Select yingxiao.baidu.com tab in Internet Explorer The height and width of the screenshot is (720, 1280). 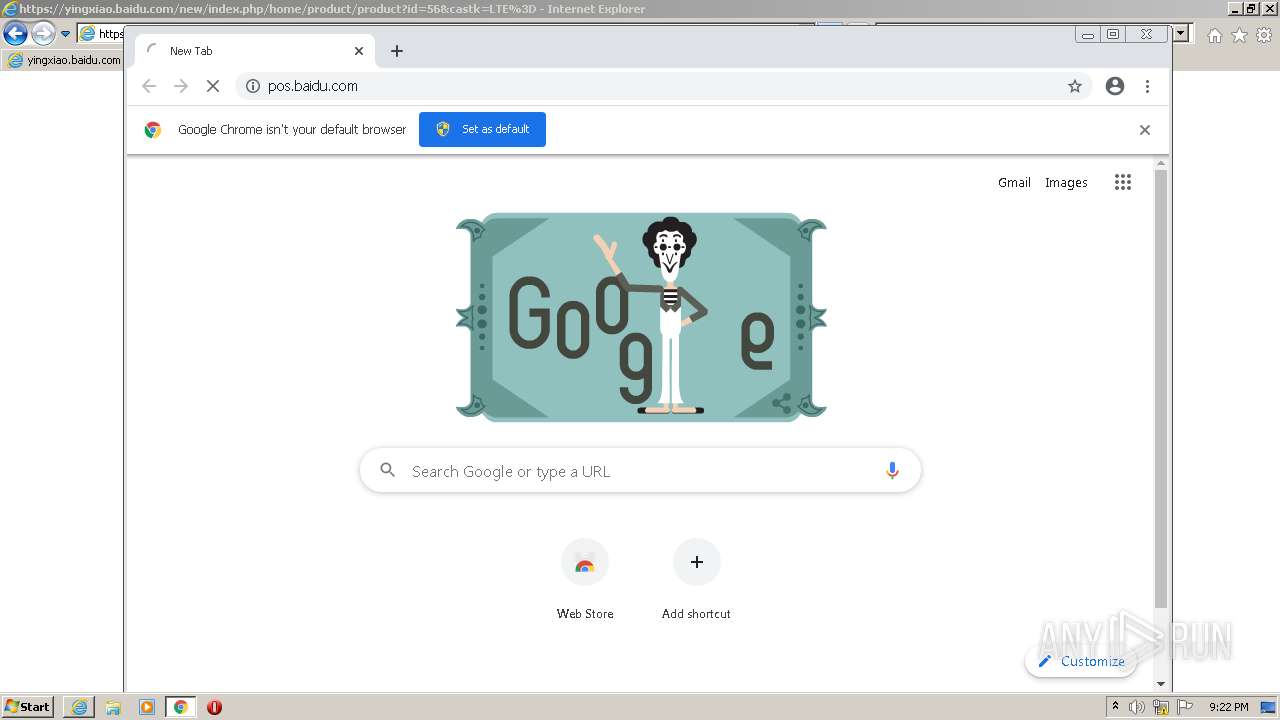coord(64,60)
